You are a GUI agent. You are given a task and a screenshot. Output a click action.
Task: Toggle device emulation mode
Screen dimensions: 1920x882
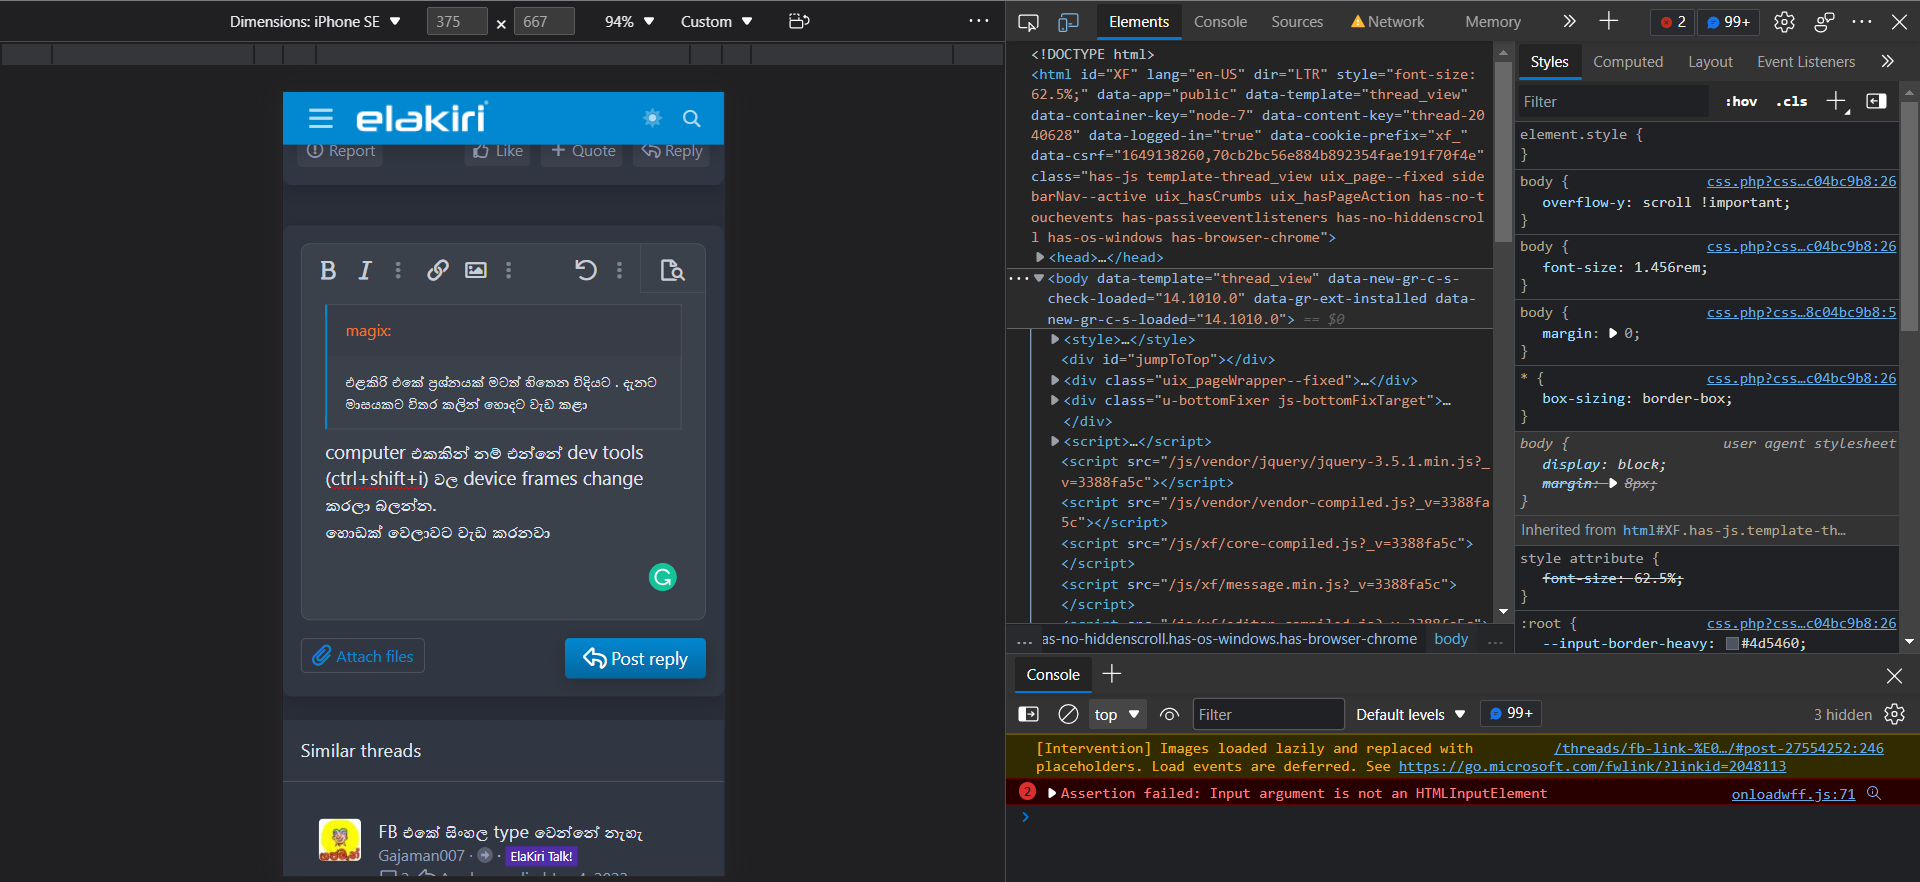[x=1069, y=22]
